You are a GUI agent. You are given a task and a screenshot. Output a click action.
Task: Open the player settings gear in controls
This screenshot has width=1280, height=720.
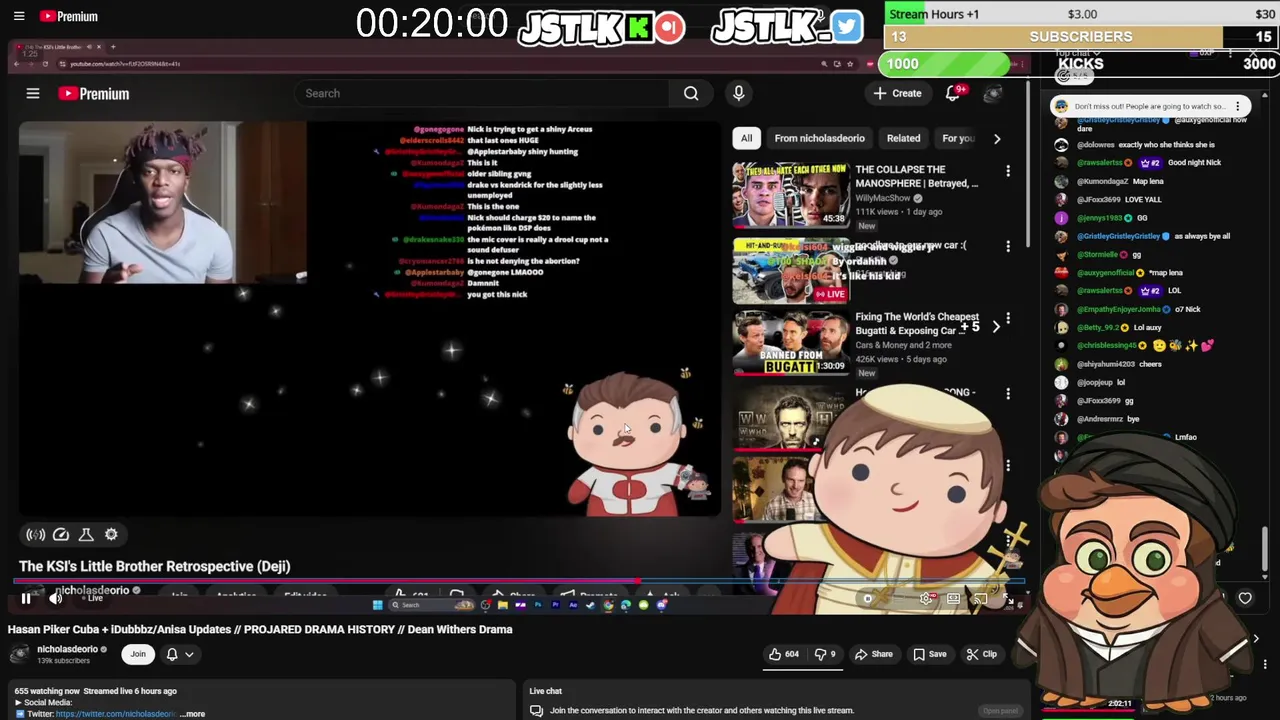tap(927, 599)
